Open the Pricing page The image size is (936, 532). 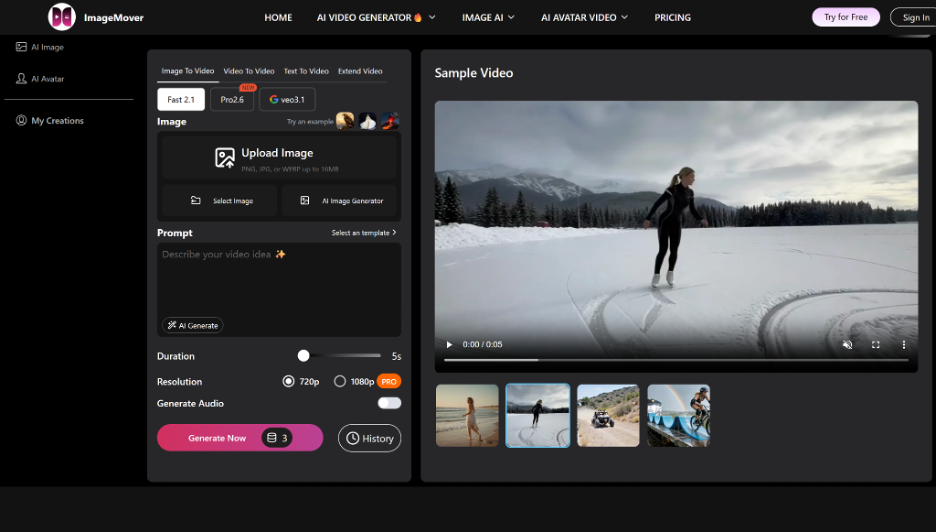[672, 17]
